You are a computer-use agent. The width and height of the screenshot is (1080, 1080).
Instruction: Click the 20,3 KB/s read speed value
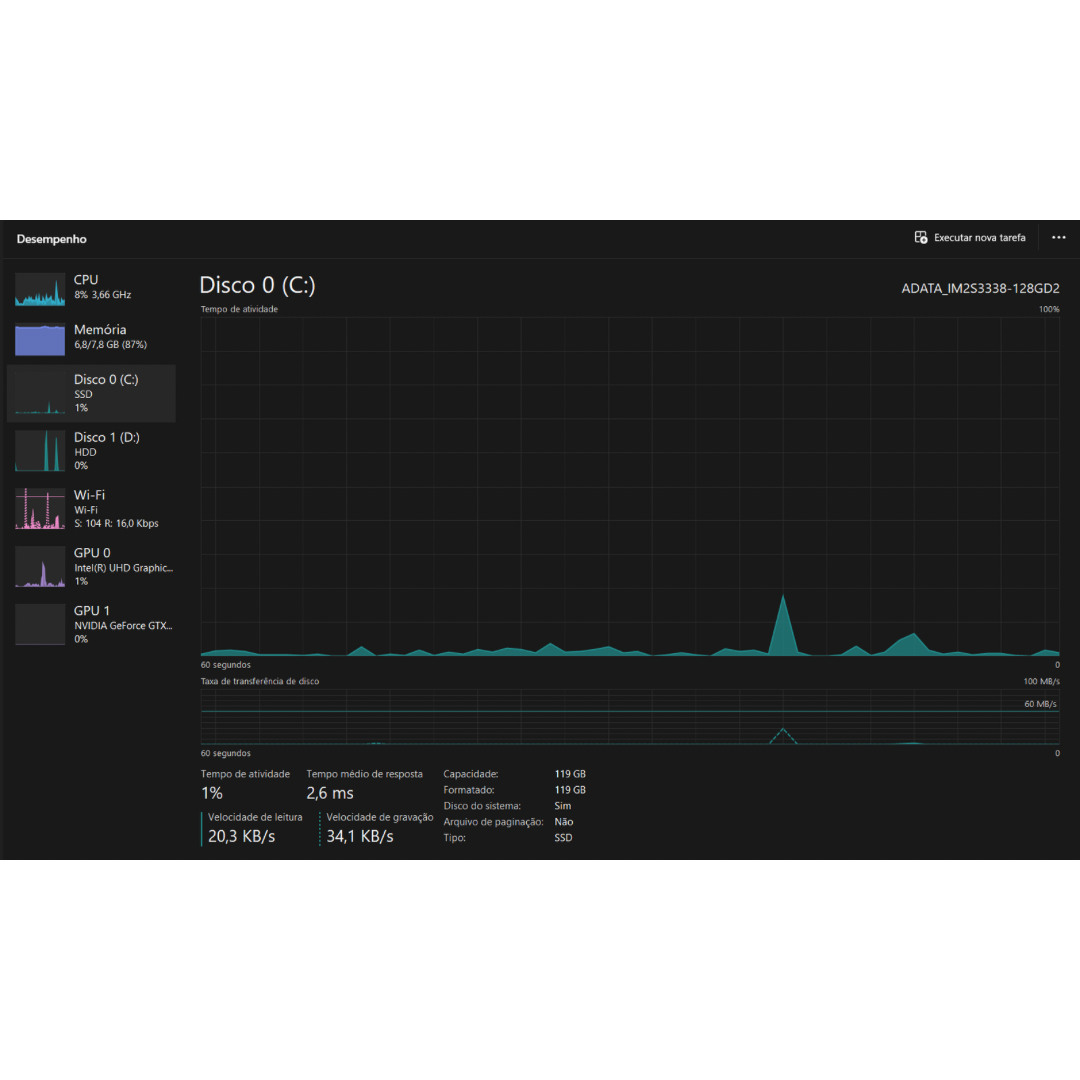tap(241, 836)
